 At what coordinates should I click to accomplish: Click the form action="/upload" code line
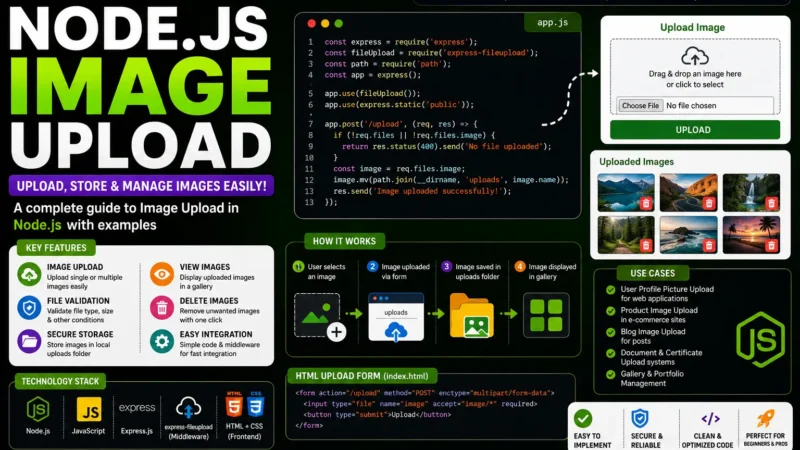coord(424,393)
